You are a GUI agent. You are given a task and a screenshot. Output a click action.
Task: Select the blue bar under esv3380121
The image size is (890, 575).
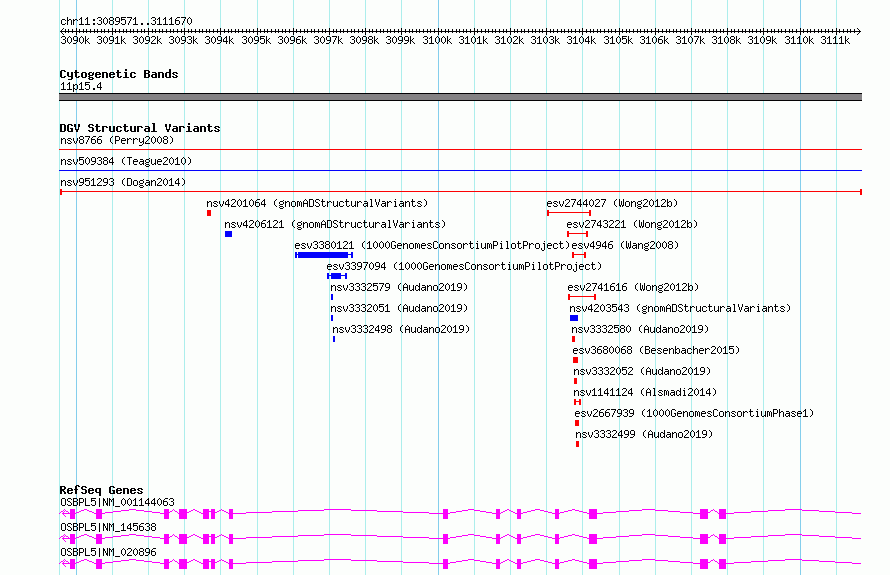tap(324, 255)
